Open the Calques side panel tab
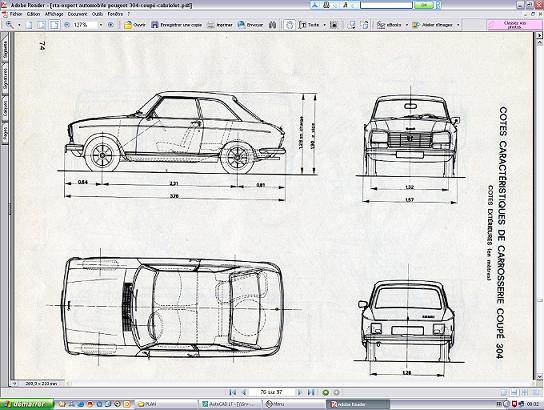Screen dimensions: 544x410 coord(5,109)
